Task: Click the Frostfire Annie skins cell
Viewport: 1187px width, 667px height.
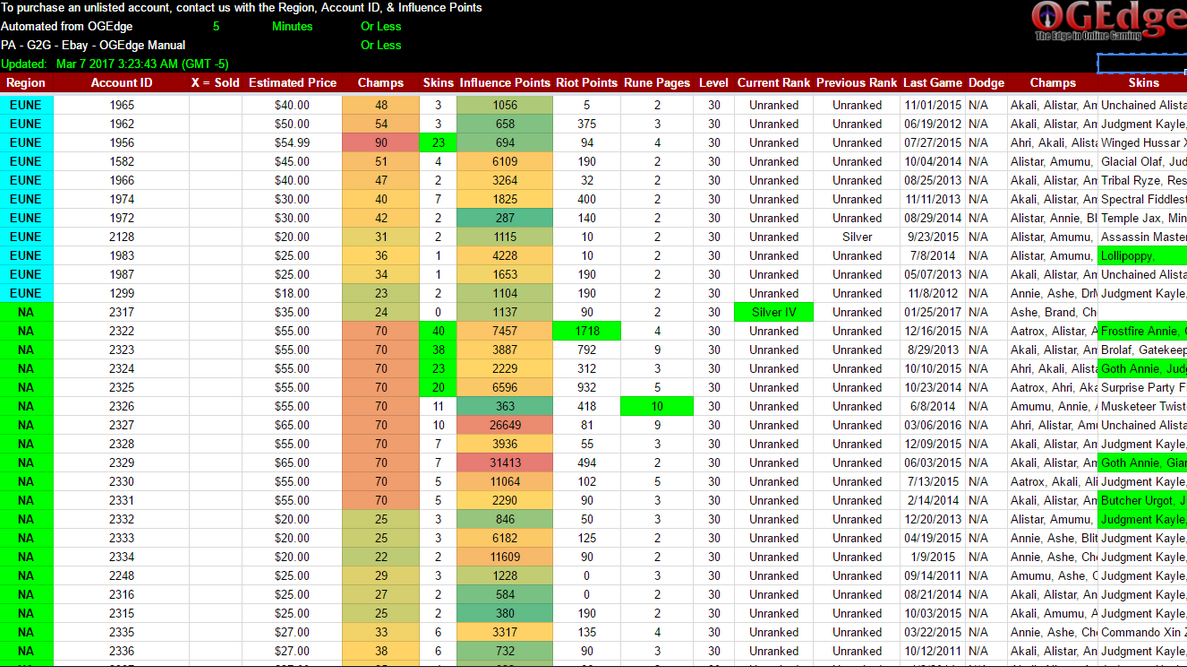Action: click(1142, 332)
